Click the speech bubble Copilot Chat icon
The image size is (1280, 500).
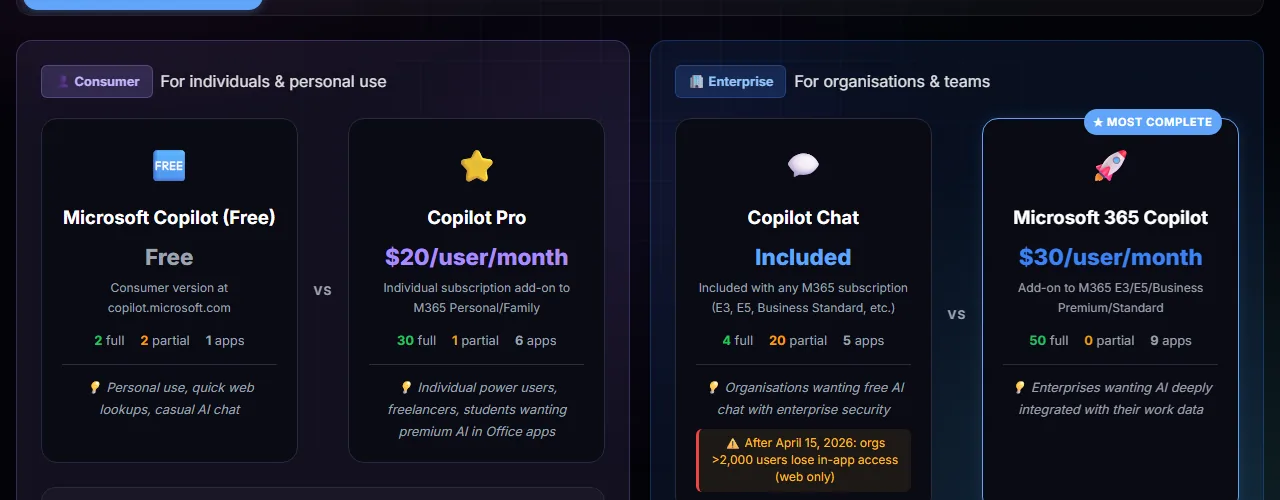(803, 166)
